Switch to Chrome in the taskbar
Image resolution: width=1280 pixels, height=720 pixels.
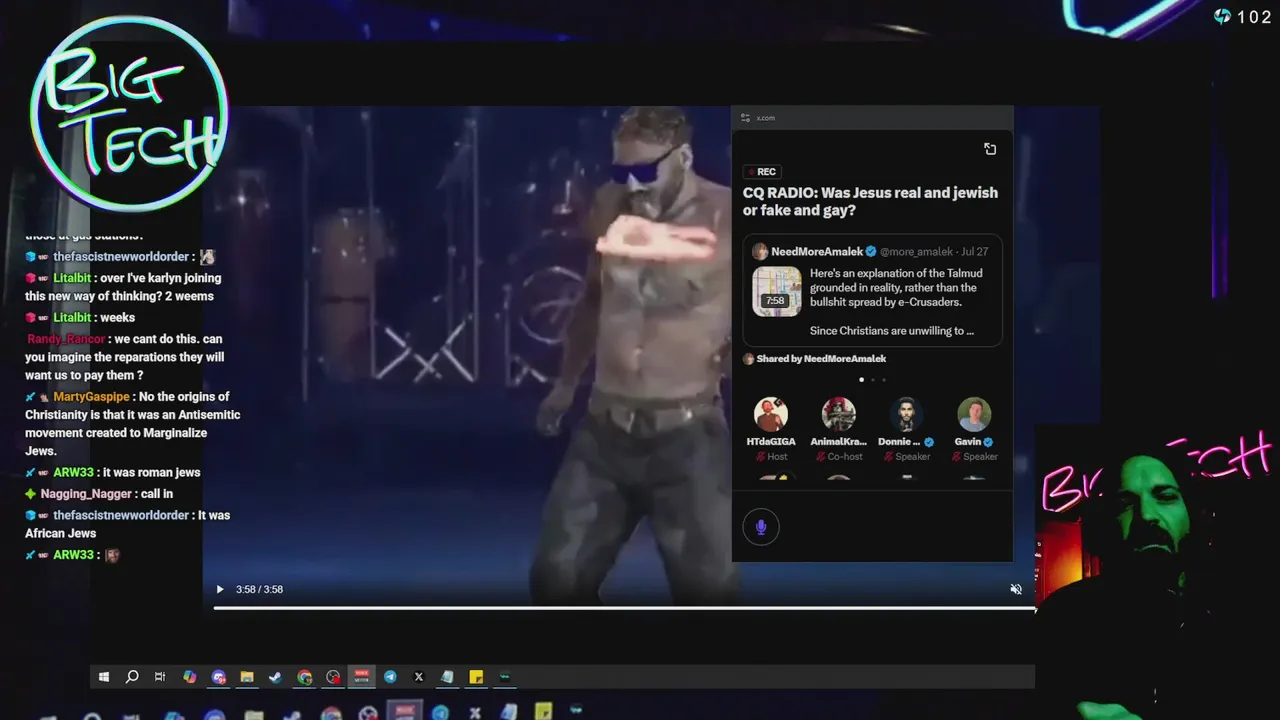(x=304, y=677)
